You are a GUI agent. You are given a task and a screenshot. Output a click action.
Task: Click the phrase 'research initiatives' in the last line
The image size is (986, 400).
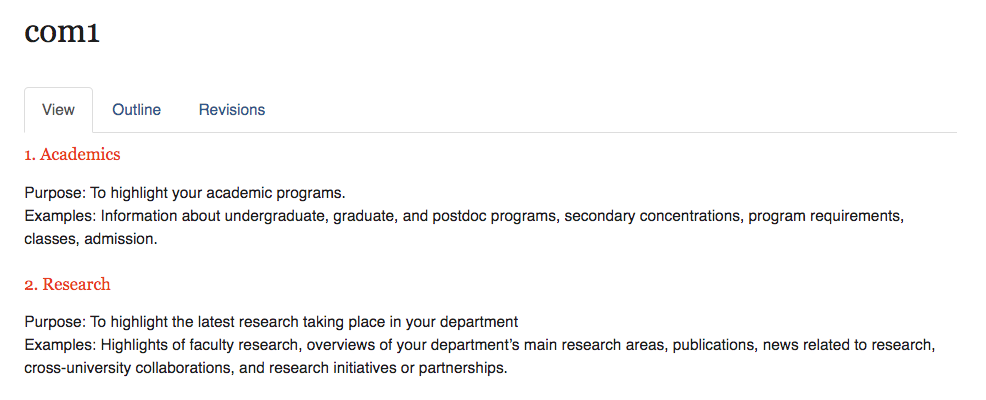pyautogui.click(x=332, y=369)
